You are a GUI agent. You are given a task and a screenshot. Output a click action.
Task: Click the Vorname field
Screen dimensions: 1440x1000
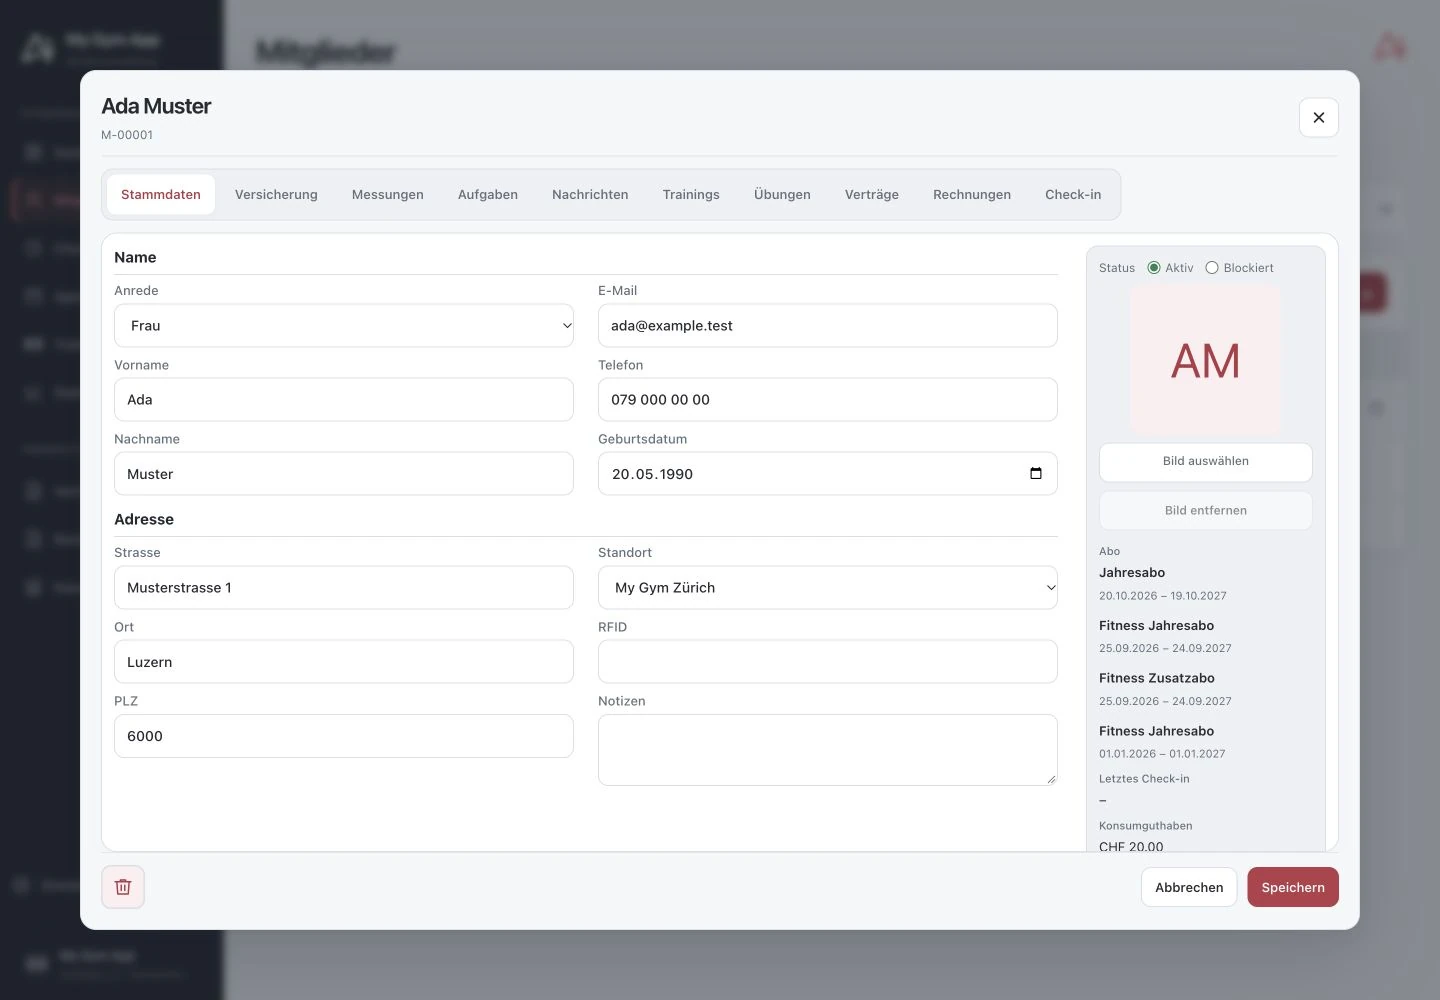[344, 400]
